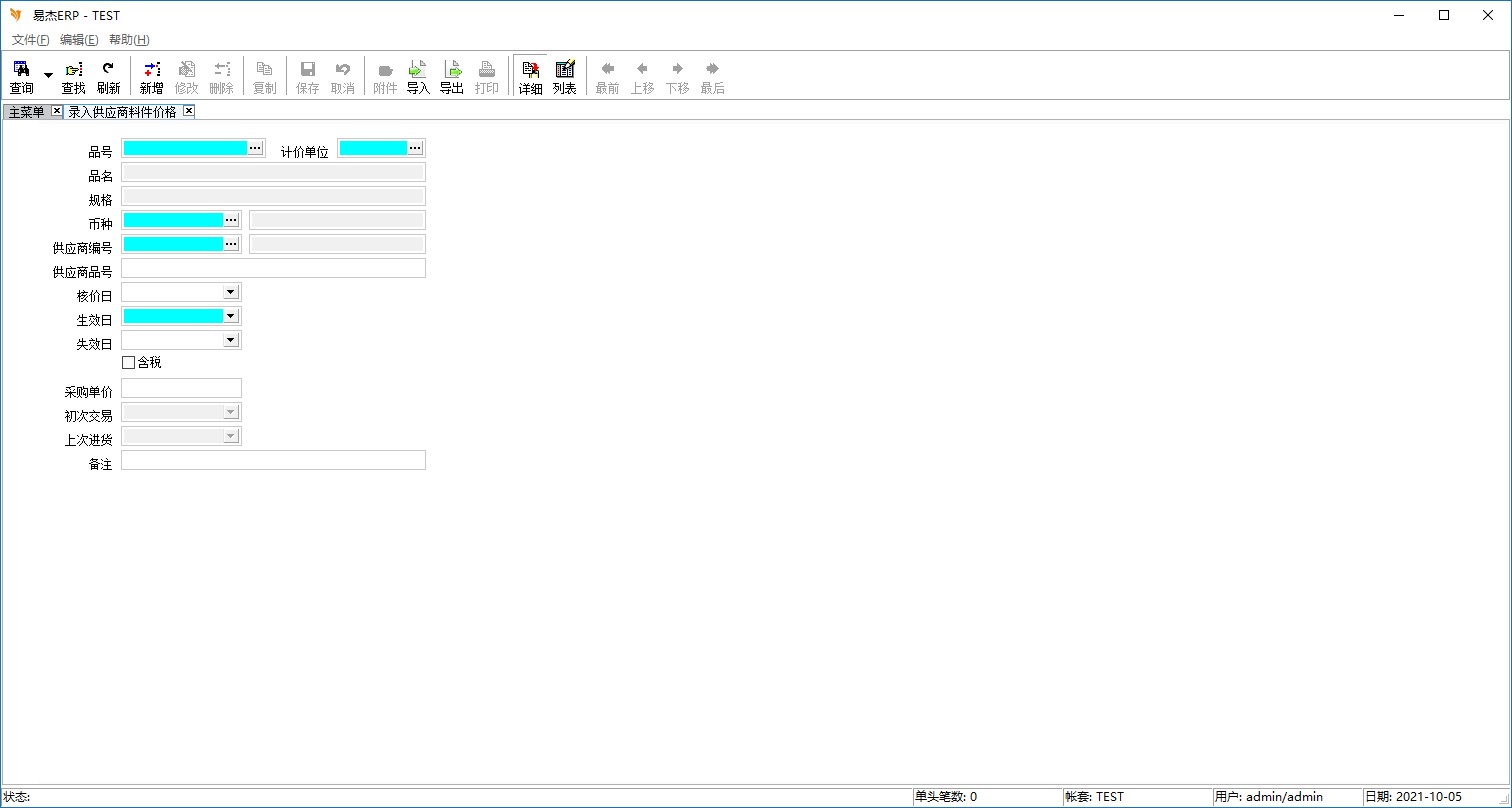Click the 供应商编号 lookup ellipsis button
Screen dimensions: 1512x808
pyautogui.click(x=231, y=244)
